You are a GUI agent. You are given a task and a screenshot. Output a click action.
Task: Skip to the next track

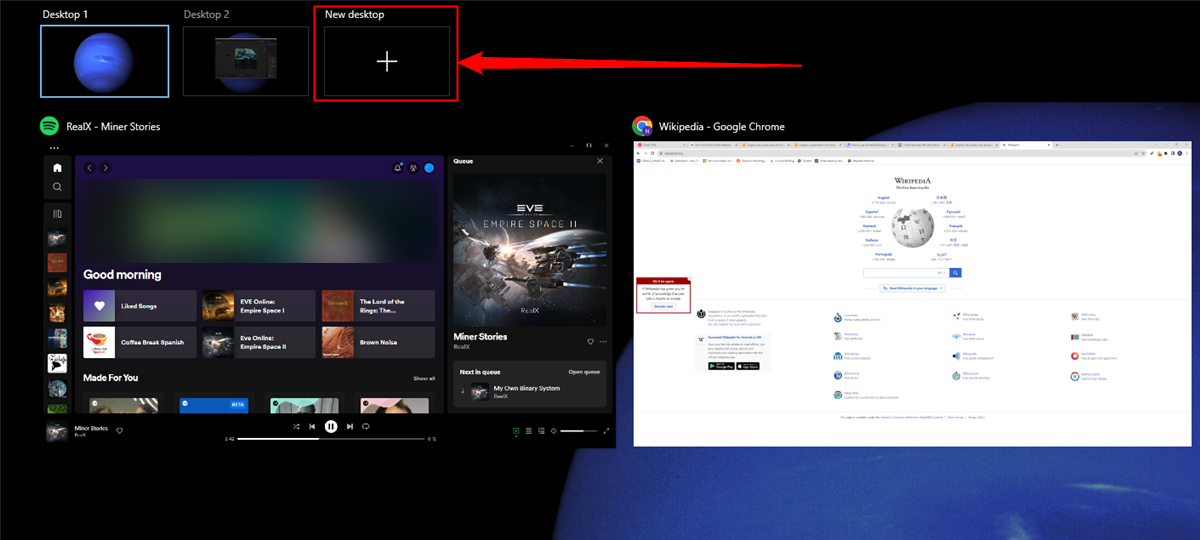tap(349, 426)
